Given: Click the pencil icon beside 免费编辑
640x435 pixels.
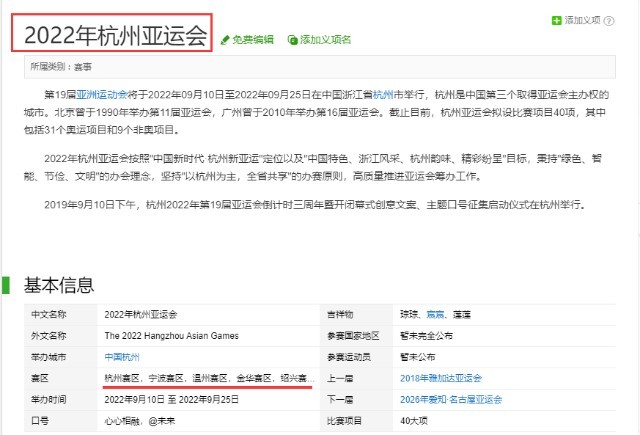Looking at the screenshot, I should coord(225,40).
